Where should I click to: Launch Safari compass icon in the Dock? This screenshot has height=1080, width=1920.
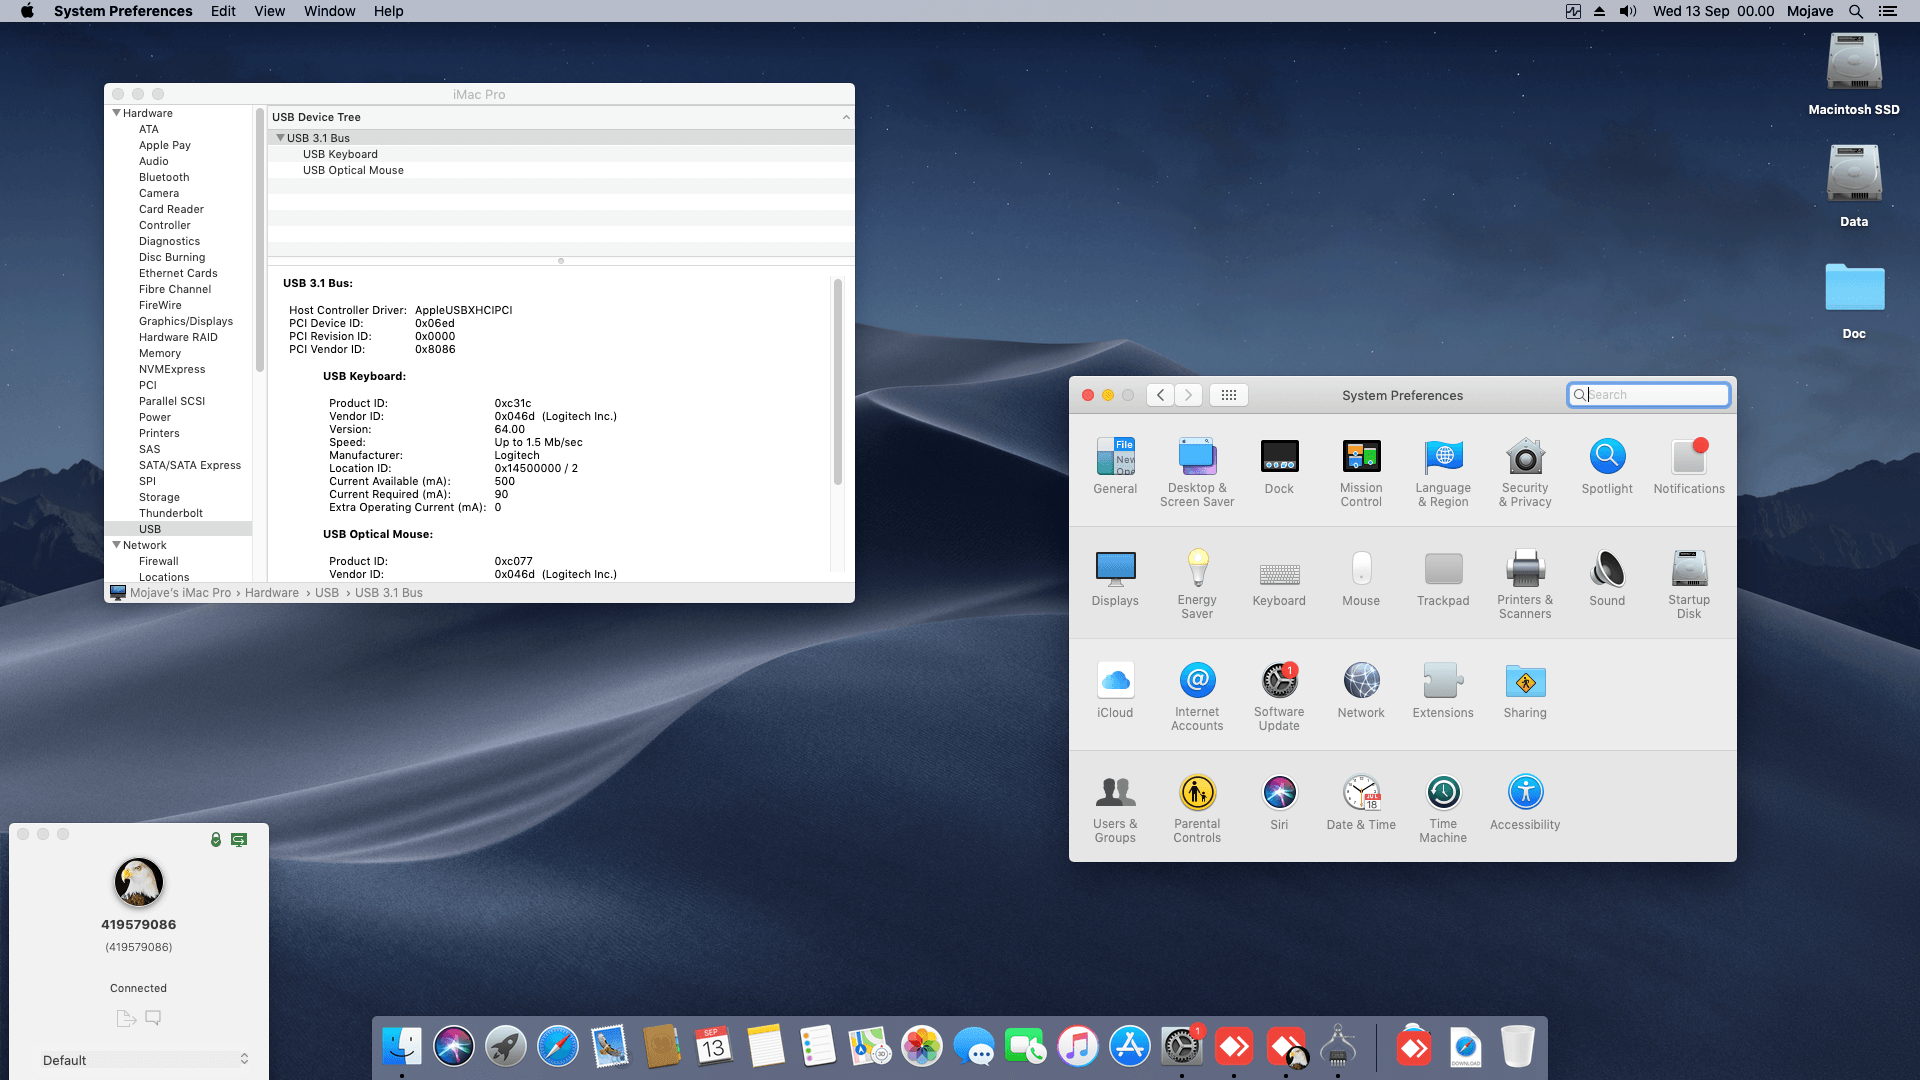pos(558,1047)
